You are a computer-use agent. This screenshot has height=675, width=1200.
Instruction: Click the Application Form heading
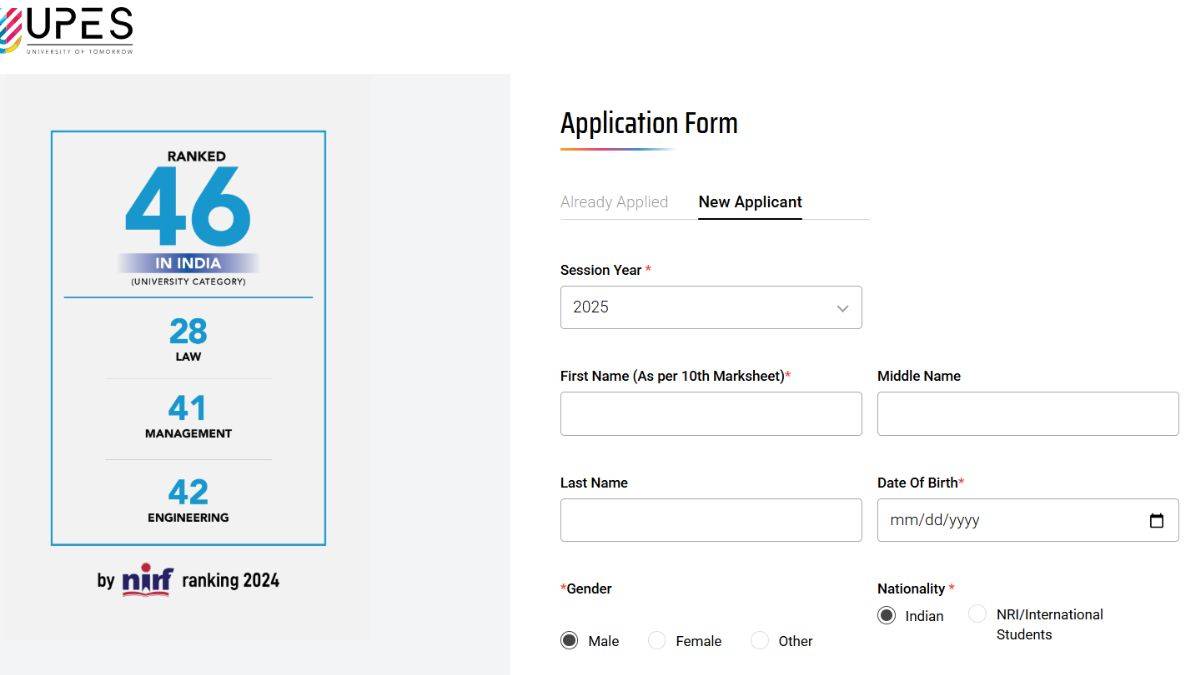click(649, 122)
